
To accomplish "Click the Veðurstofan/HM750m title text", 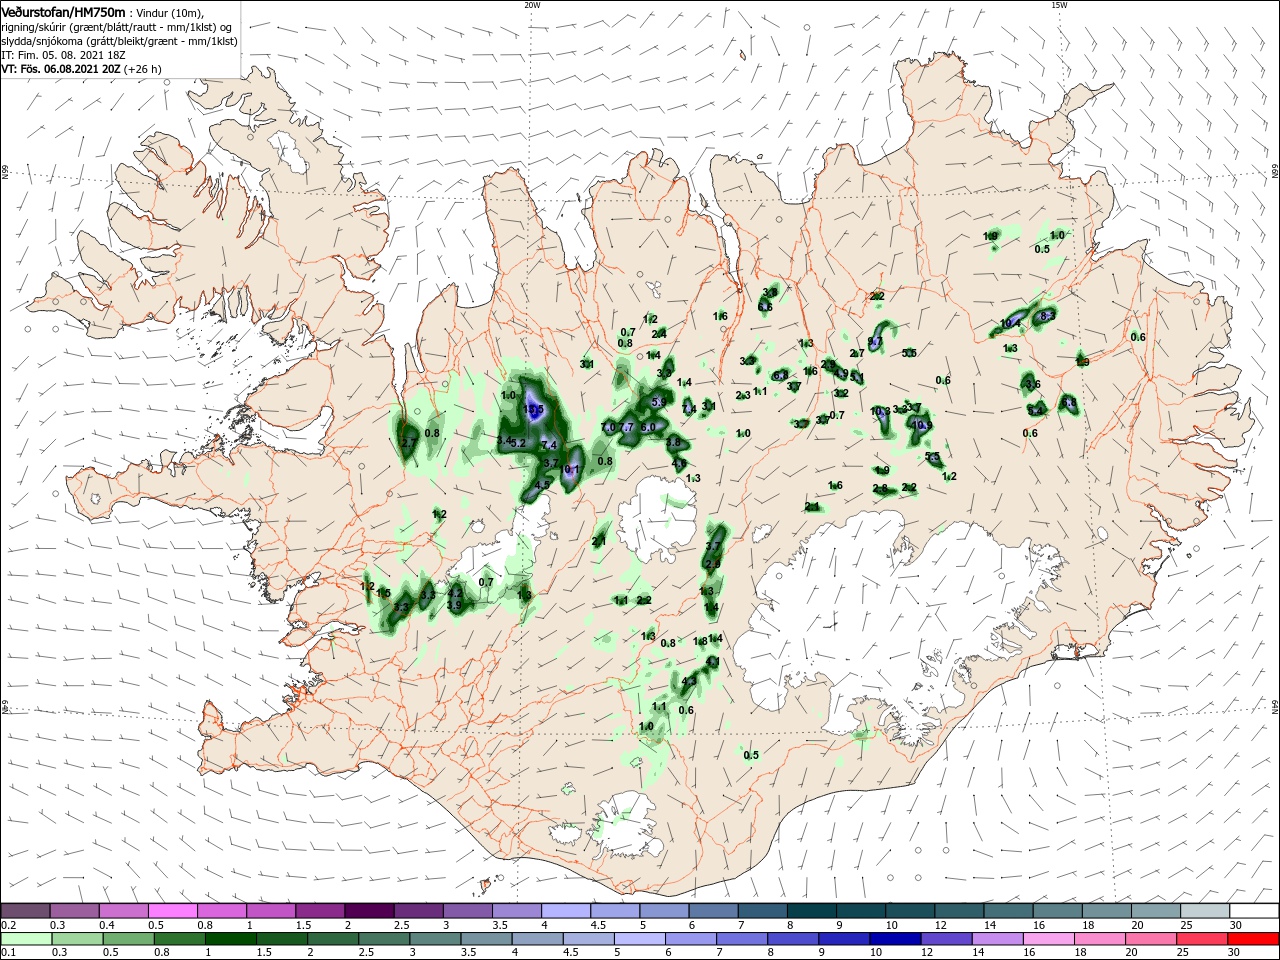I will [63, 11].
